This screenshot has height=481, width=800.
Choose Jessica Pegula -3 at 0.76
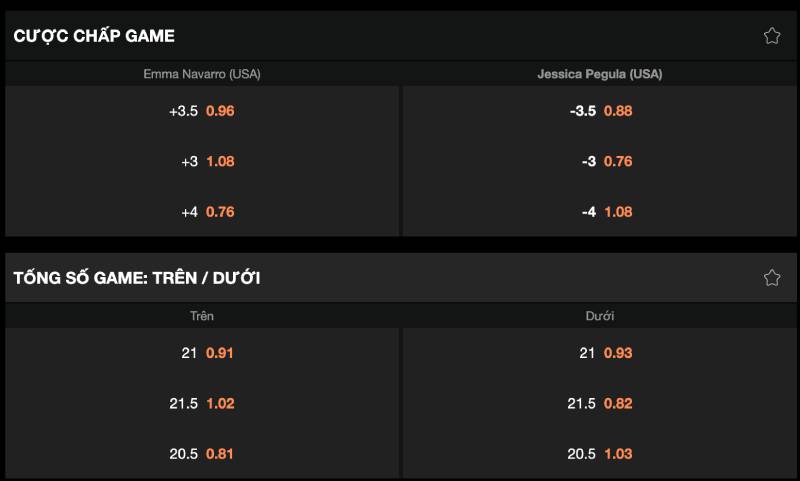pyautogui.click(x=600, y=161)
